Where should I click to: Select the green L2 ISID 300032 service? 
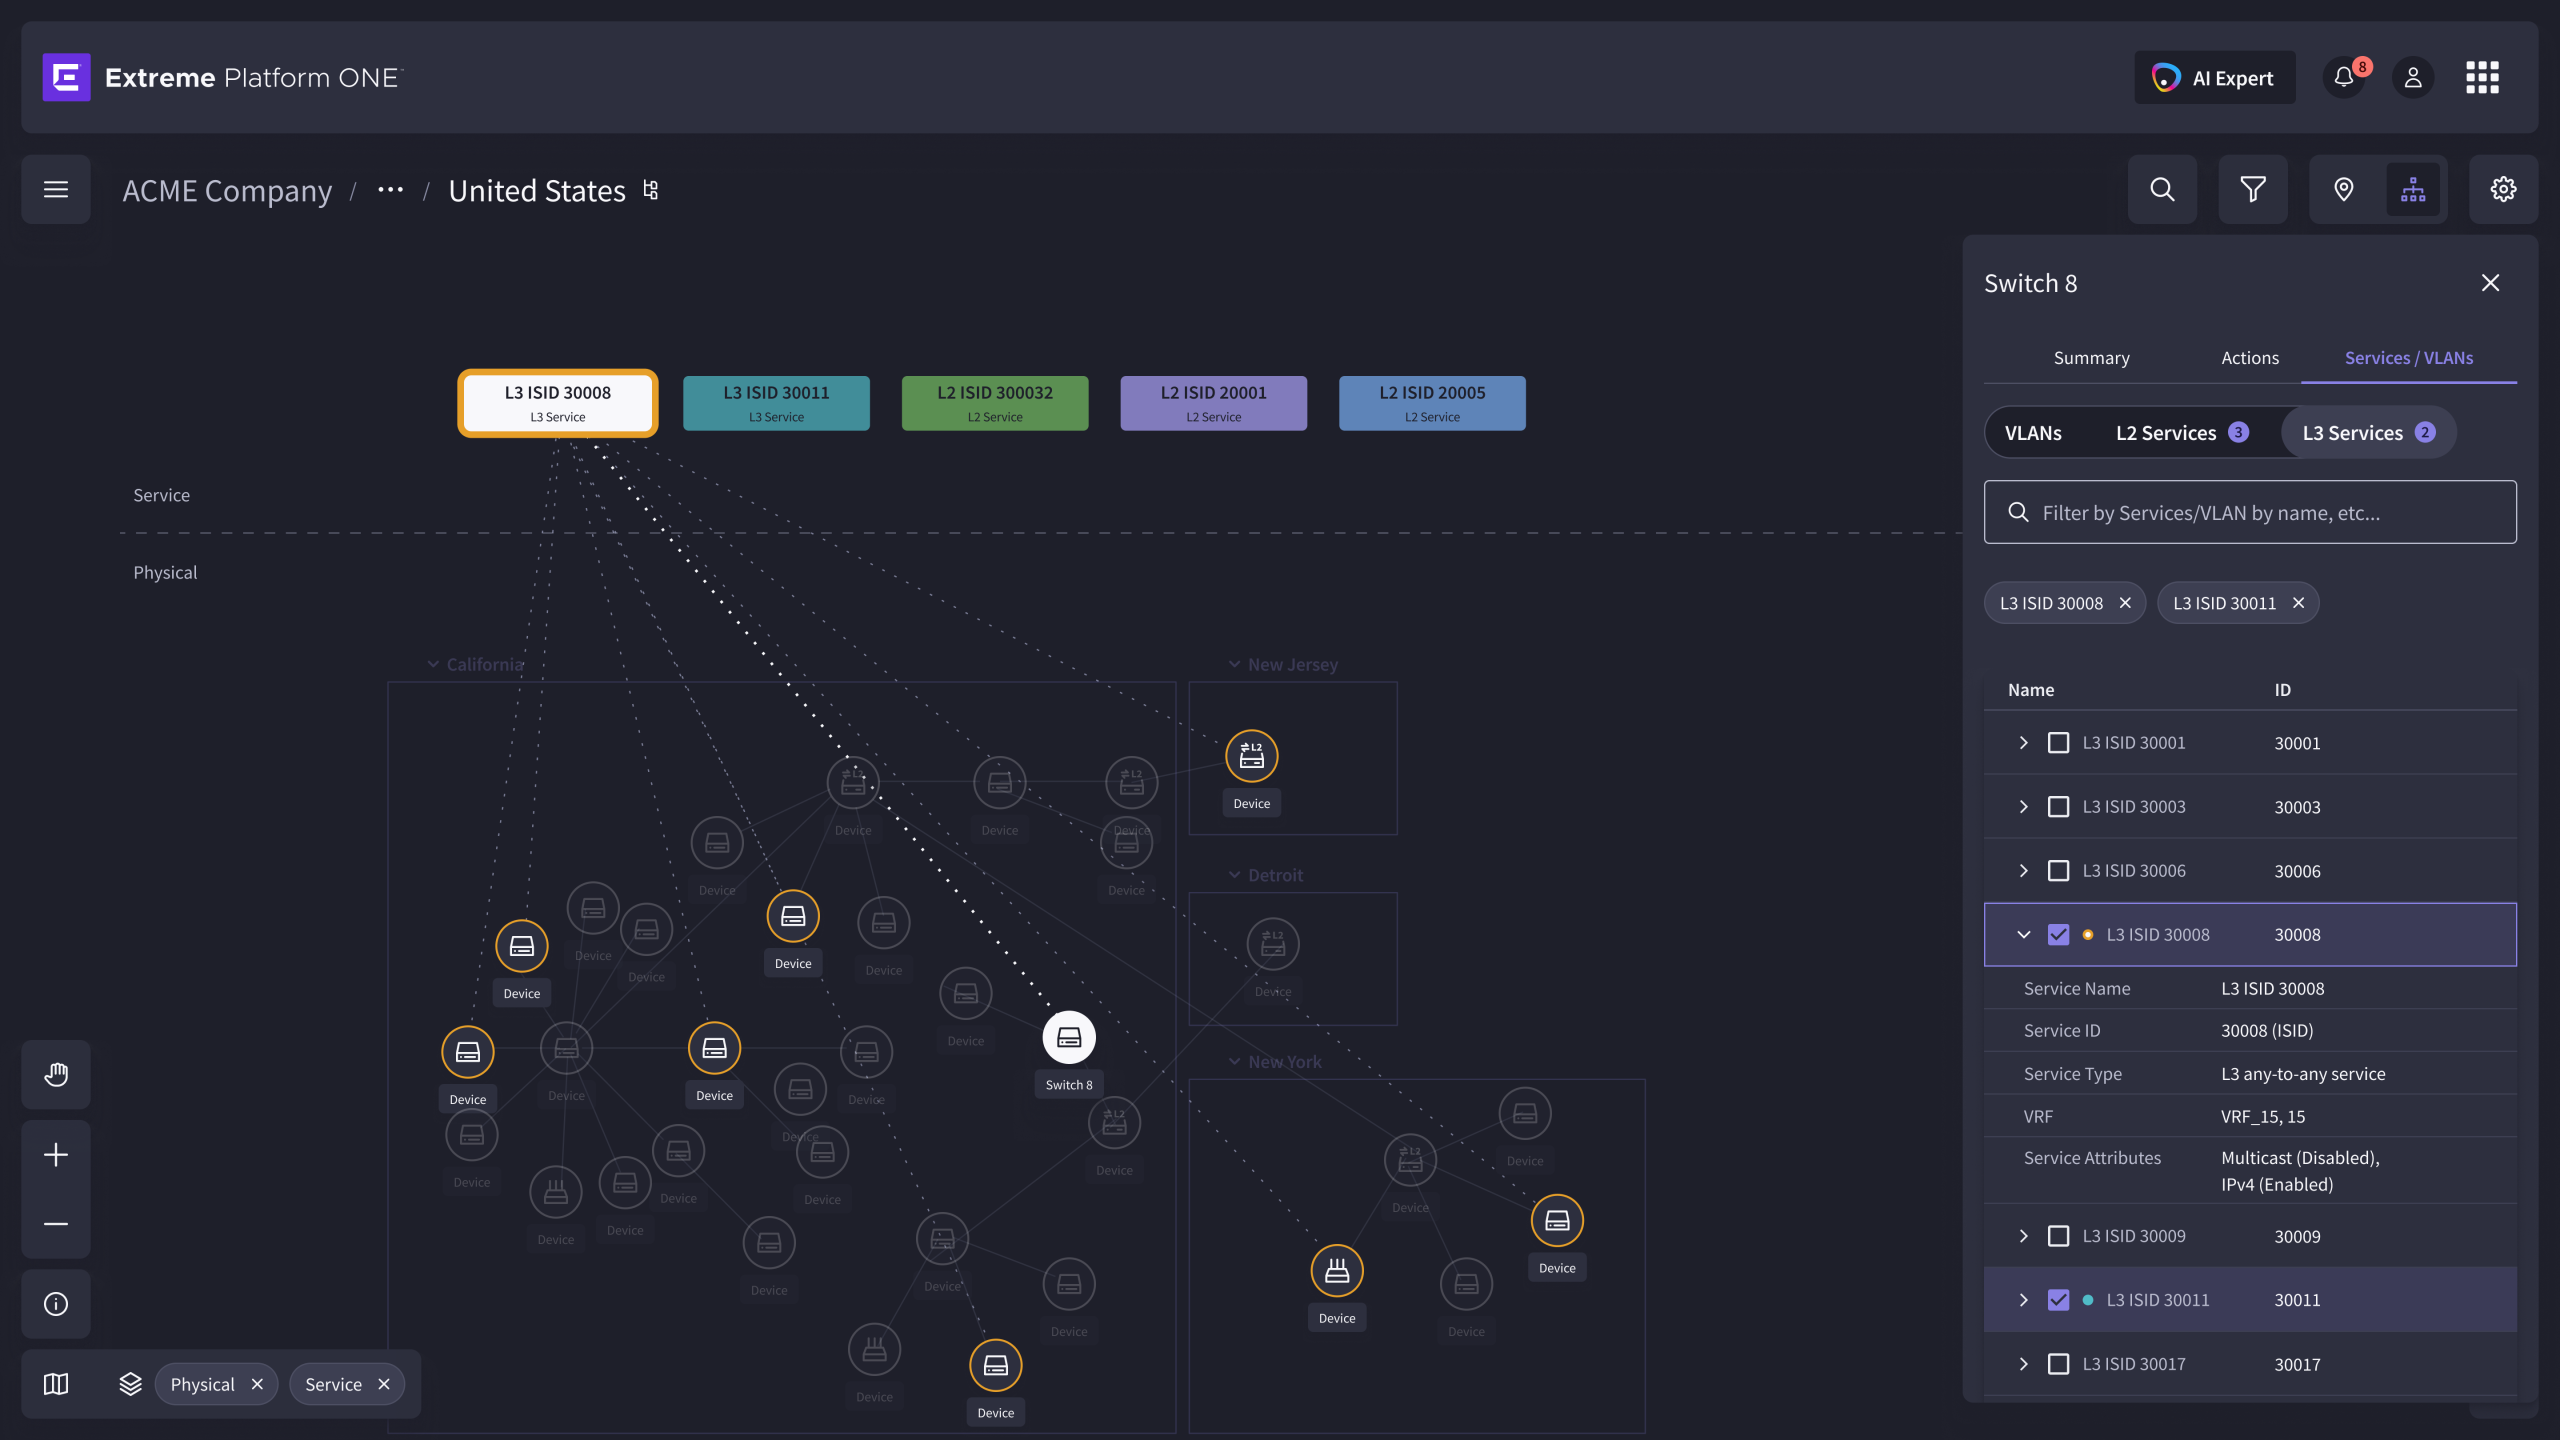995,403
